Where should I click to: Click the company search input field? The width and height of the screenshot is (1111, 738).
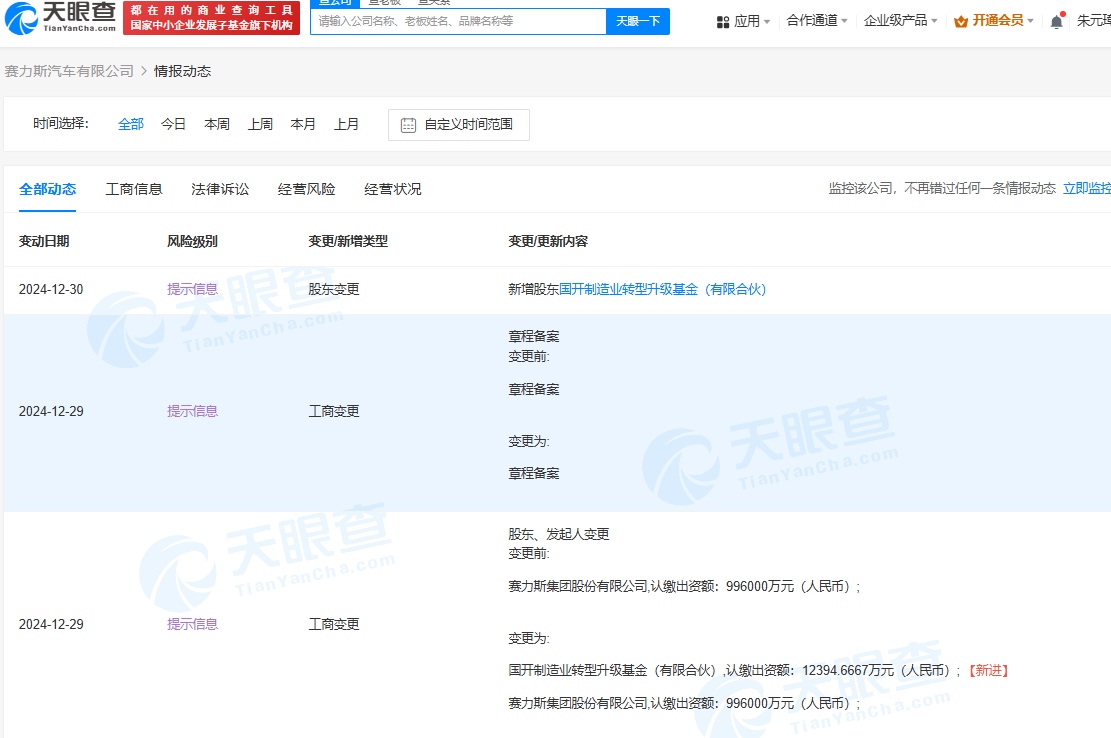455,21
